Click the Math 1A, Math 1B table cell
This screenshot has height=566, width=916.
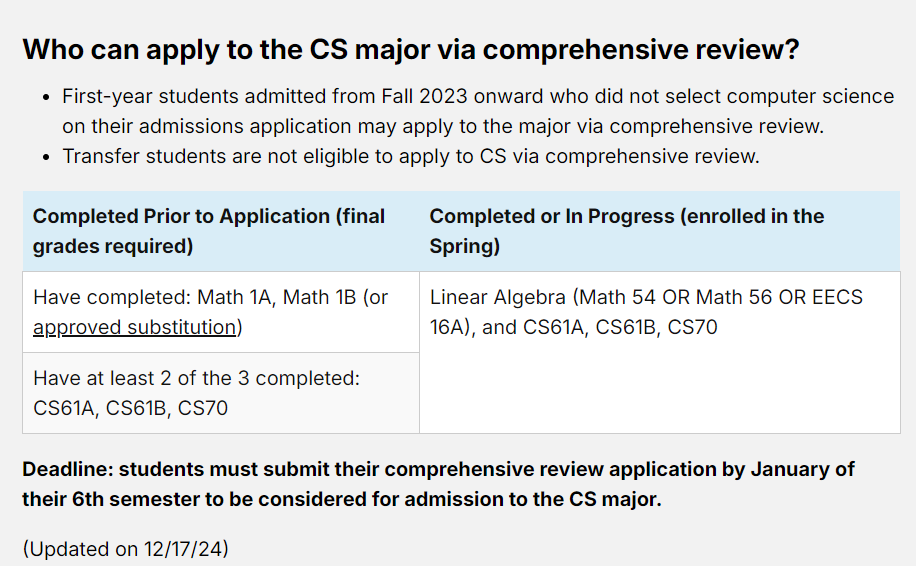pos(221,312)
